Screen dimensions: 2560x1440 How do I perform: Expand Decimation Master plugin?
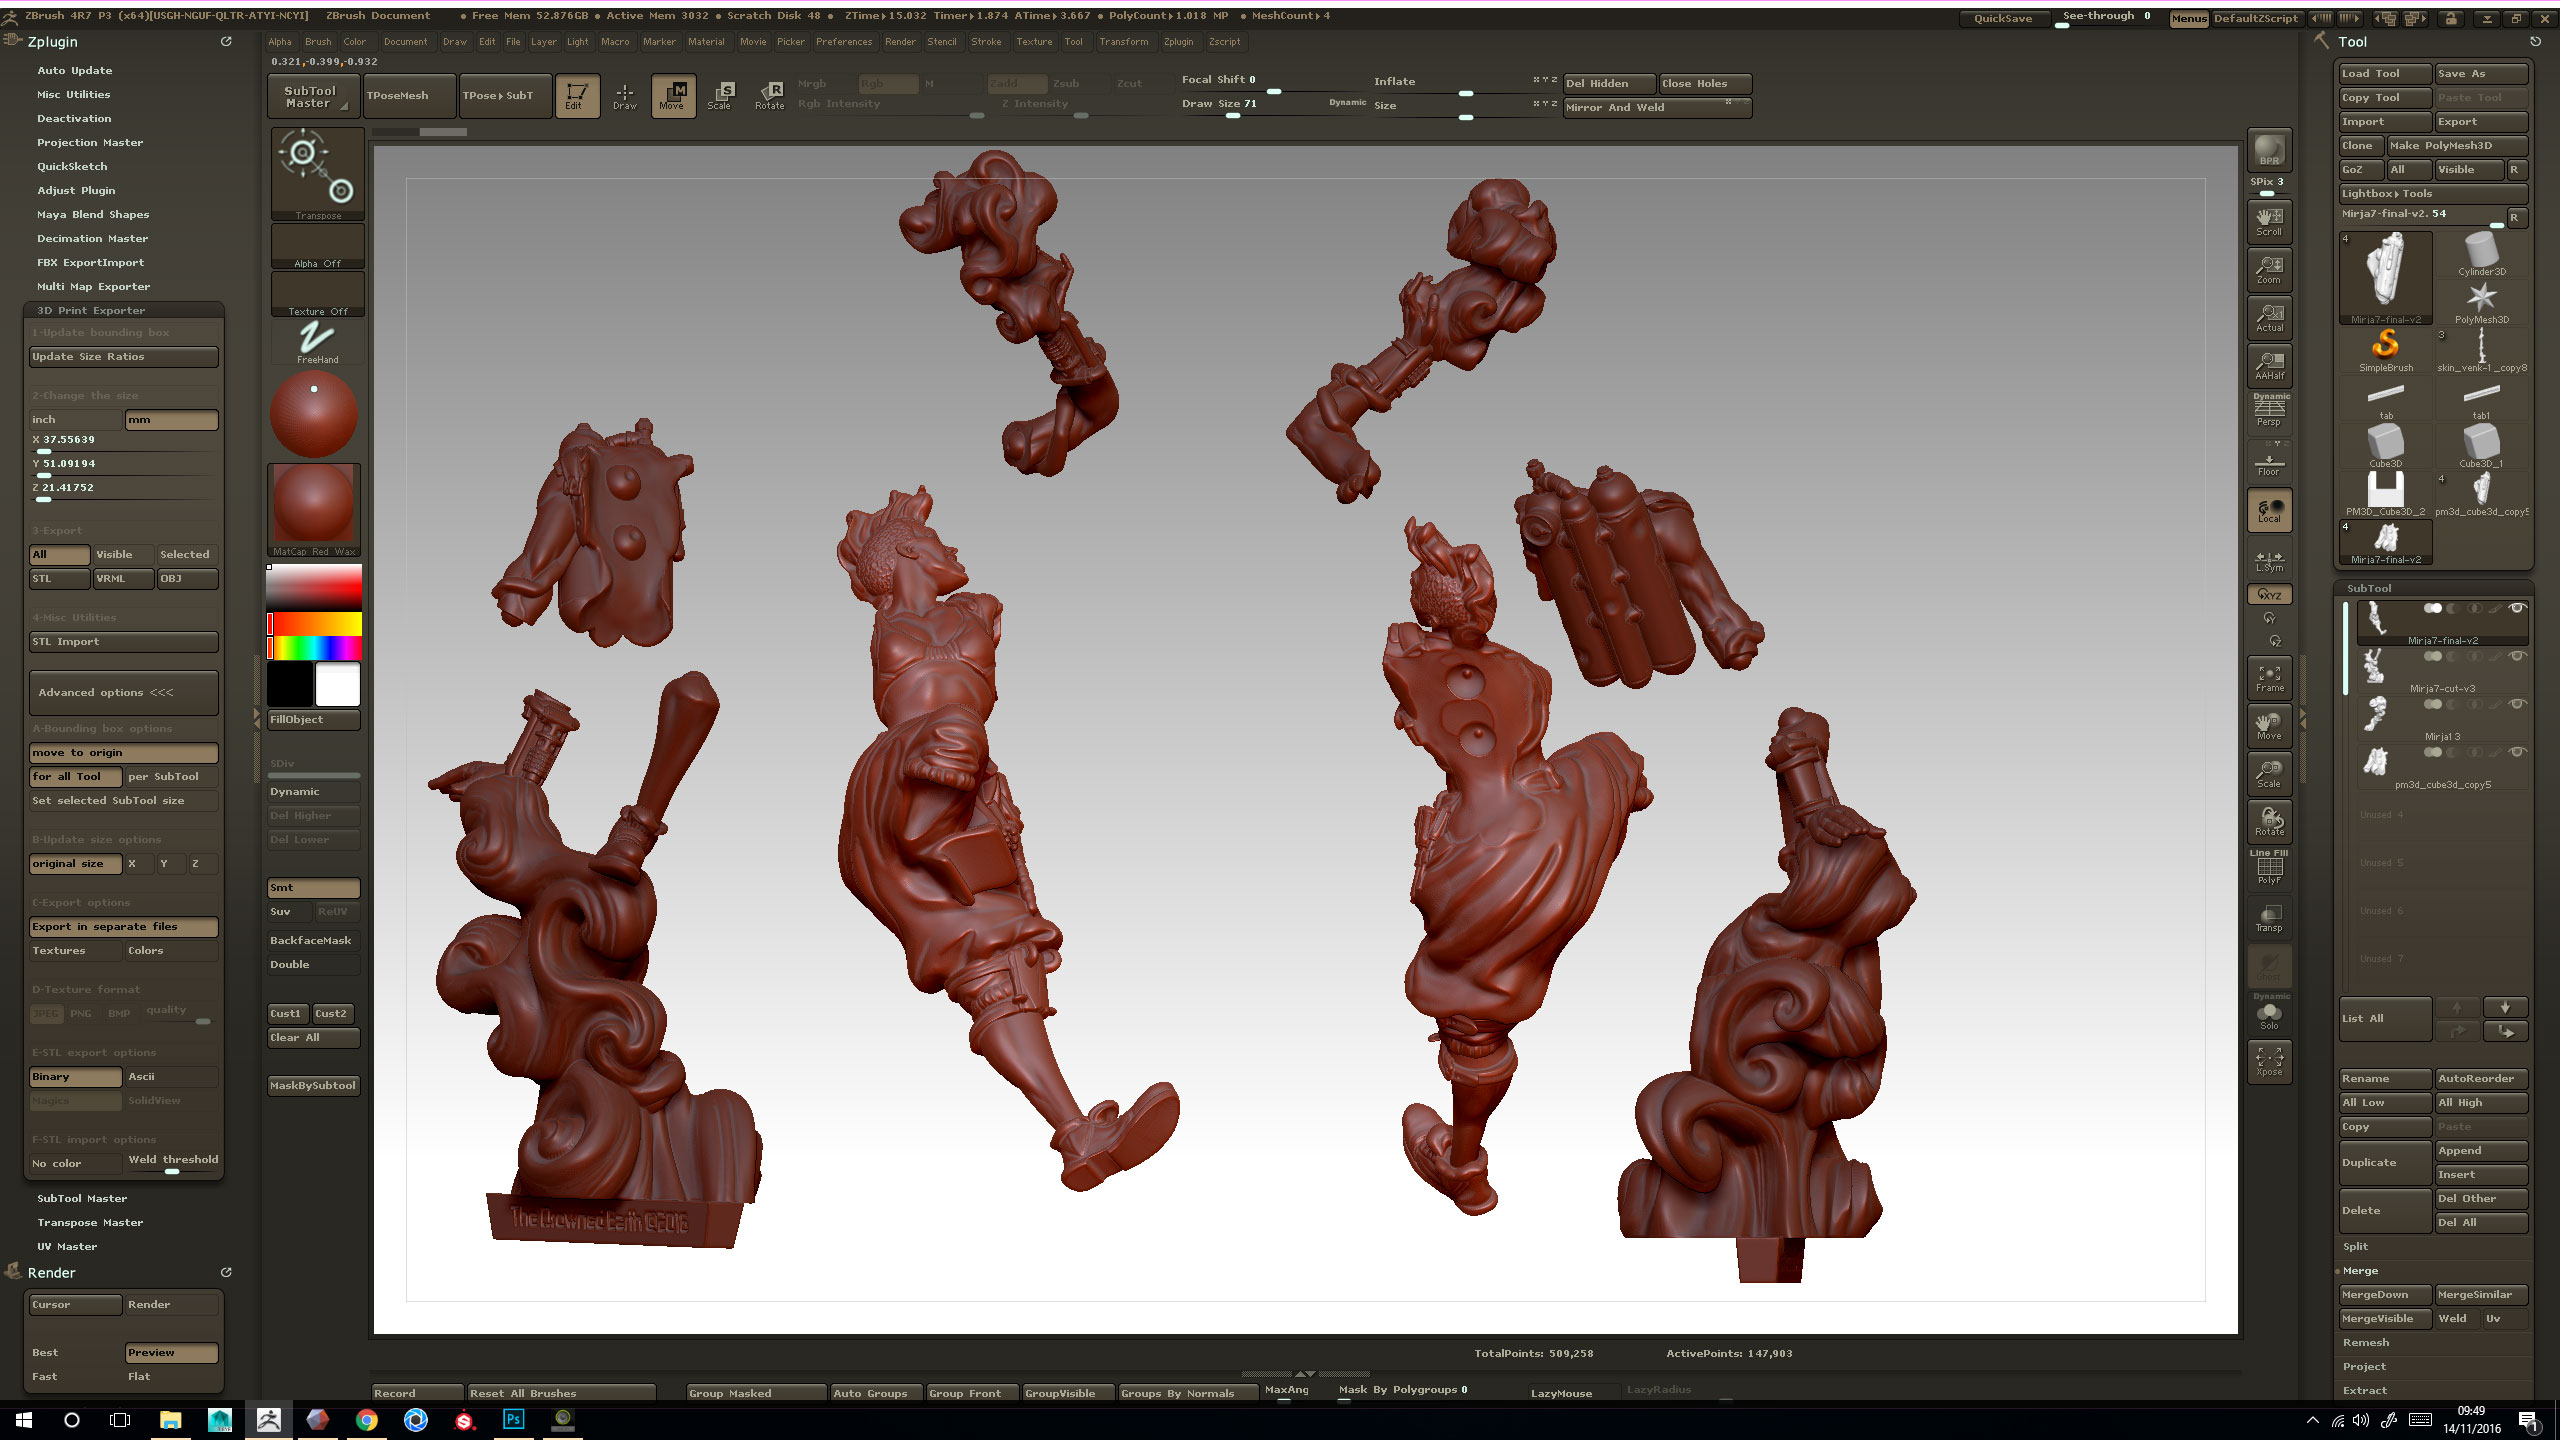click(92, 238)
